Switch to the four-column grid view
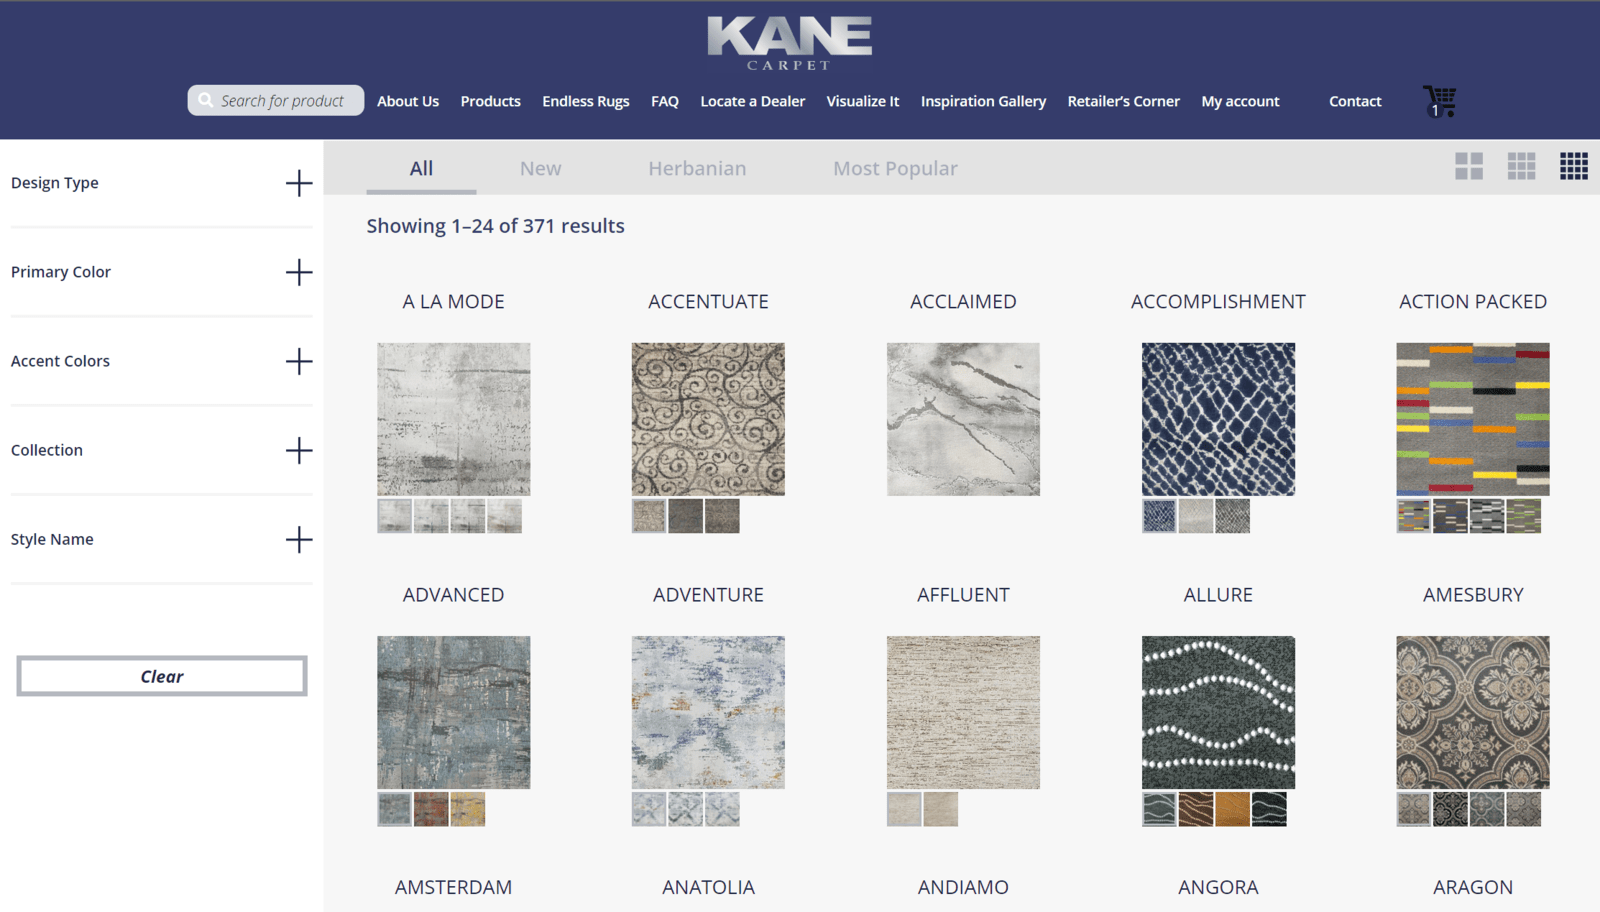Image resolution: width=1600 pixels, height=912 pixels. pyautogui.click(x=1574, y=166)
